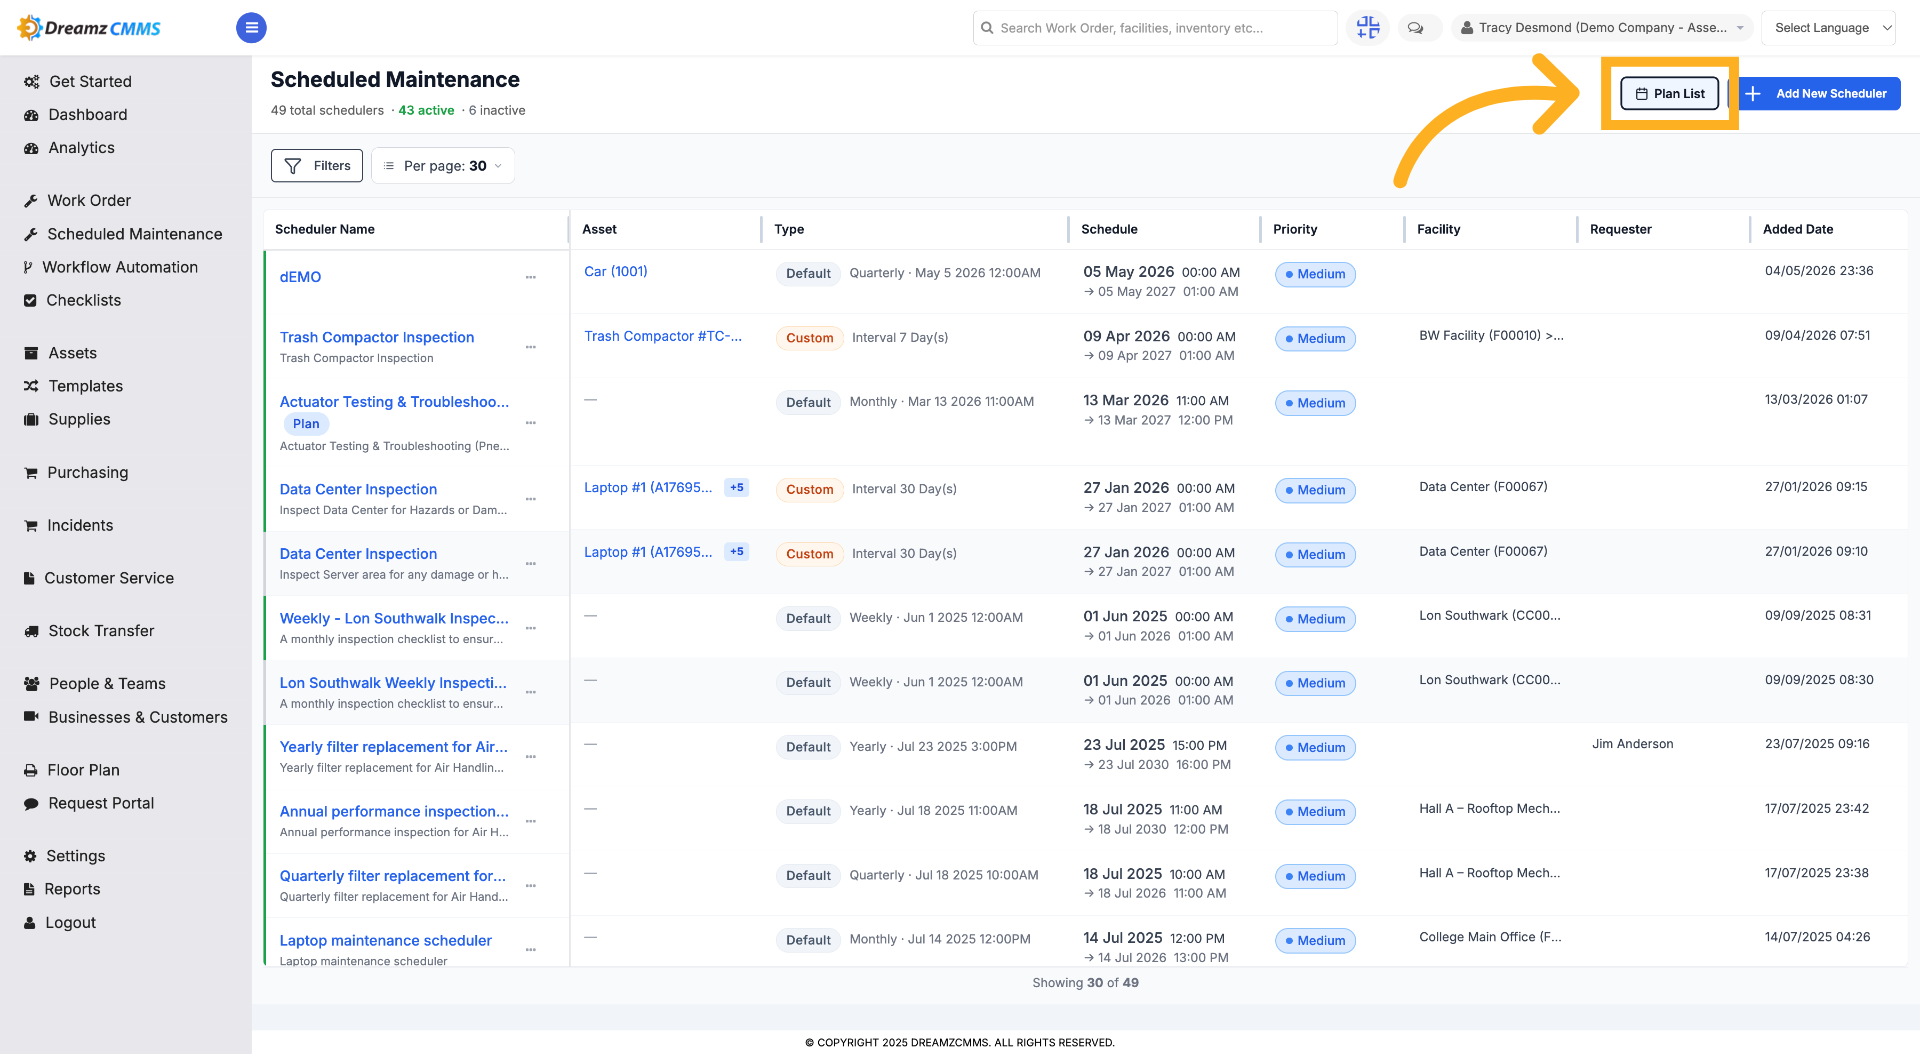Viewport: 1920px width, 1054px height.
Task: Open the Car (1001) asset link
Action: pyautogui.click(x=616, y=272)
